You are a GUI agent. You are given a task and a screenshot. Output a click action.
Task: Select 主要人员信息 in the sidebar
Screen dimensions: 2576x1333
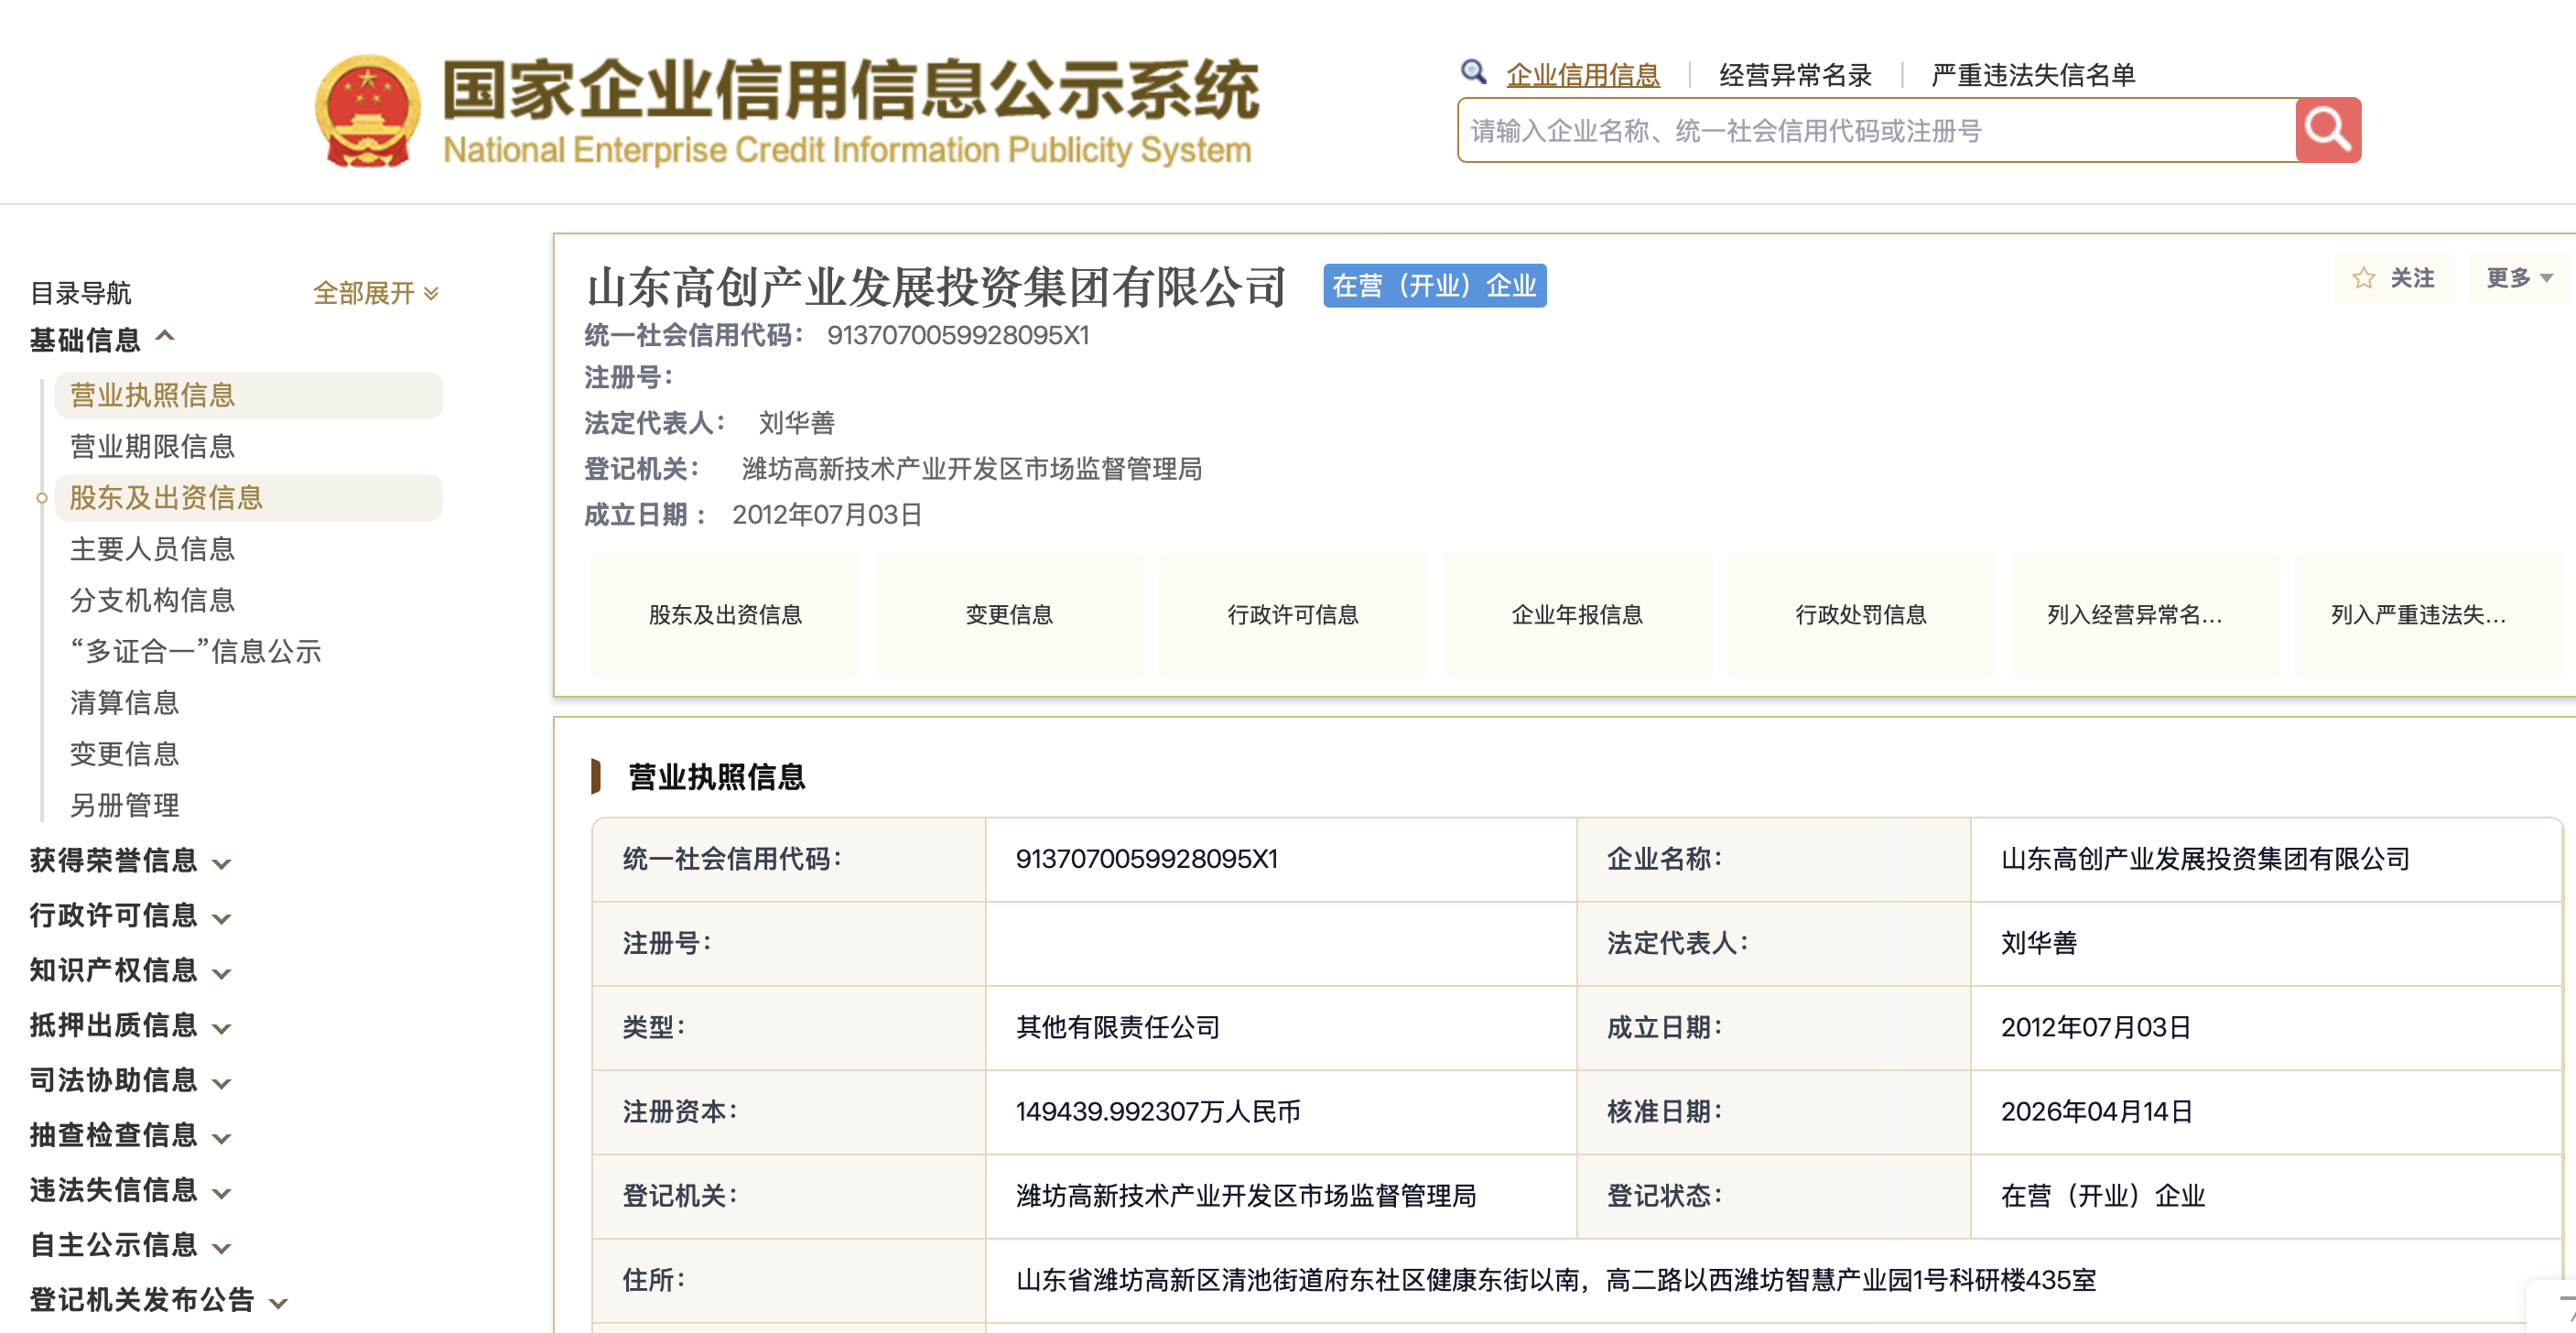(152, 549)
